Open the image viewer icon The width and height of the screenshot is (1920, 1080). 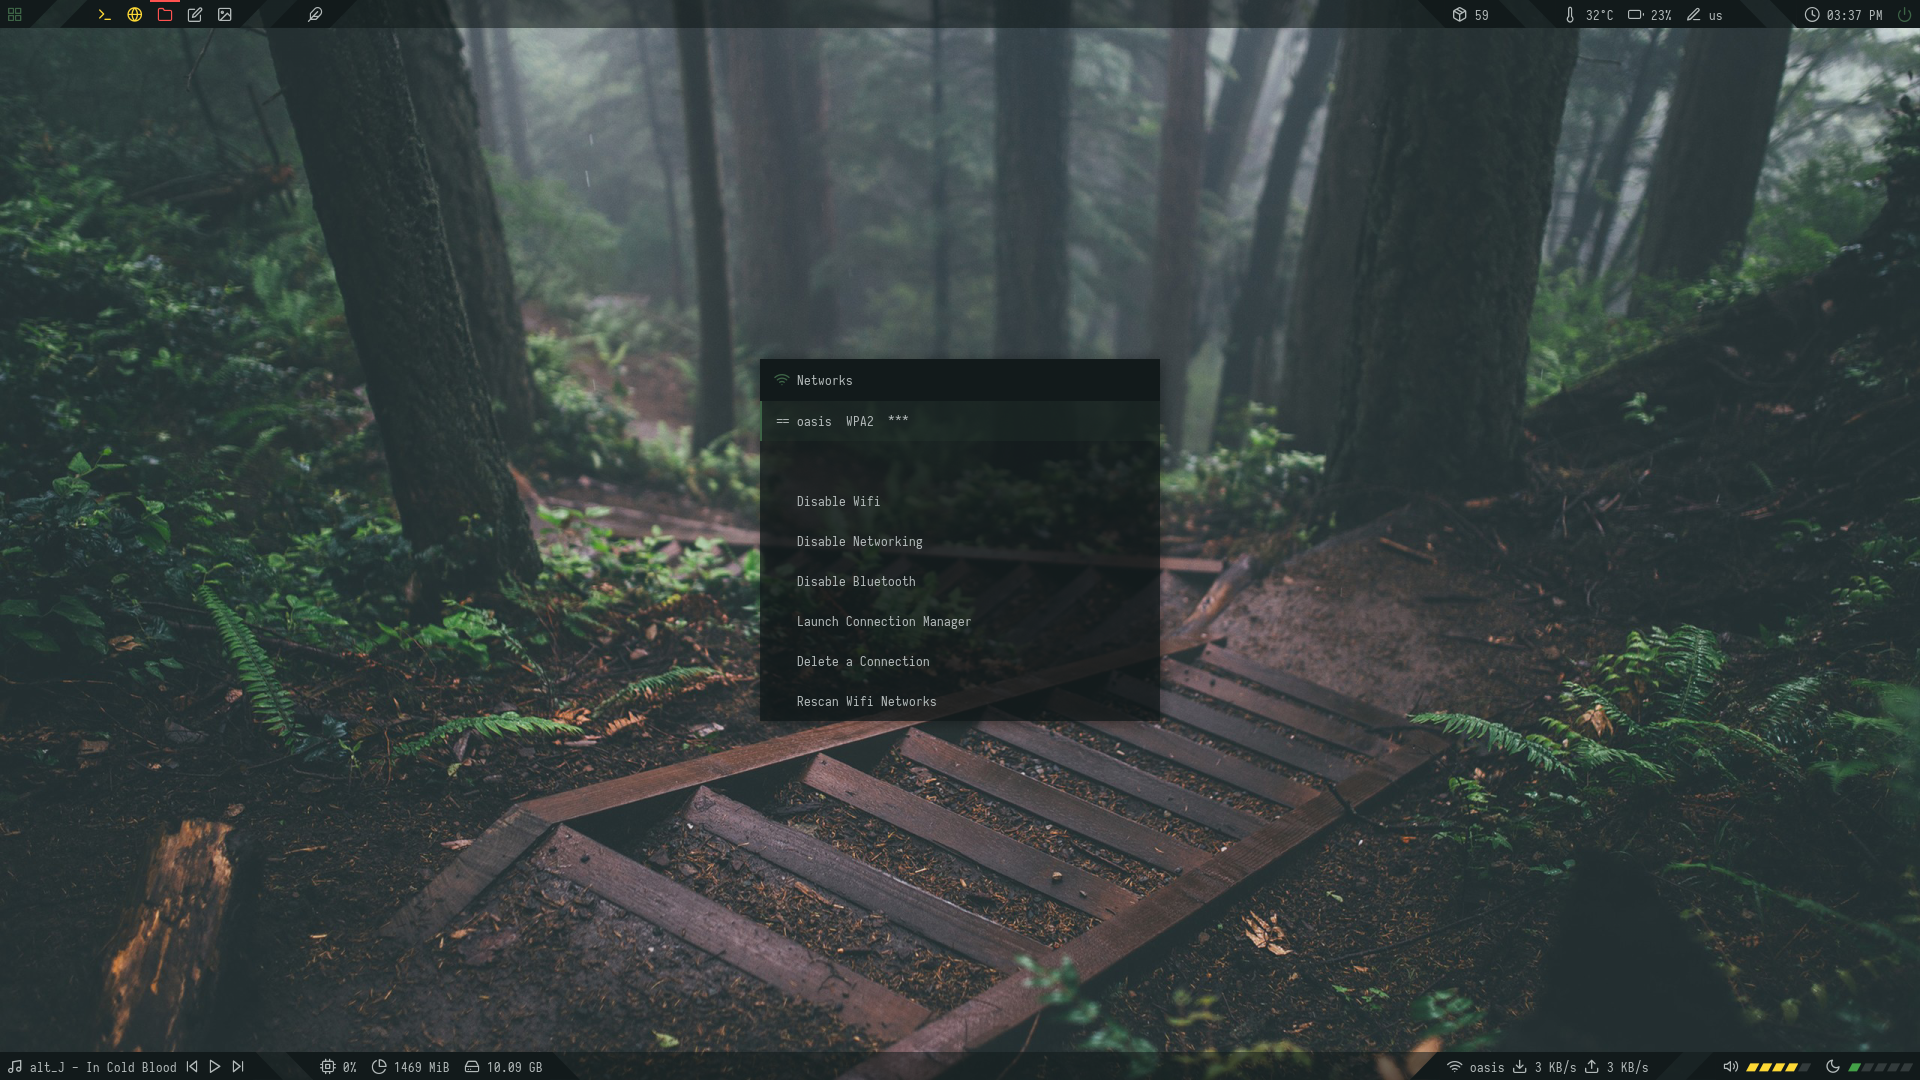(225, 15)
